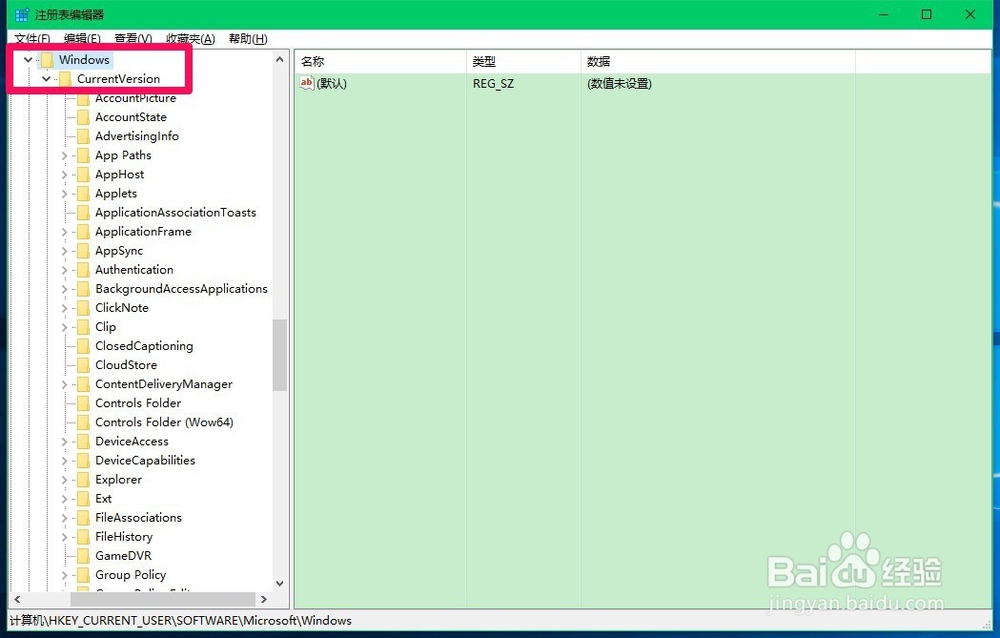Open the 编辑(E) menu
The width and height of the screenshot is (1000, 638).
click(x=82, y=39)
